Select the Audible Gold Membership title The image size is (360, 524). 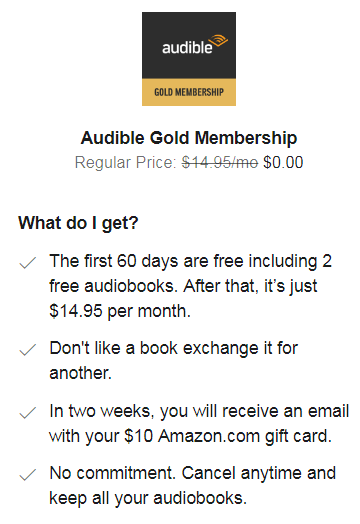pyautogui.click(x=189, y=138)
